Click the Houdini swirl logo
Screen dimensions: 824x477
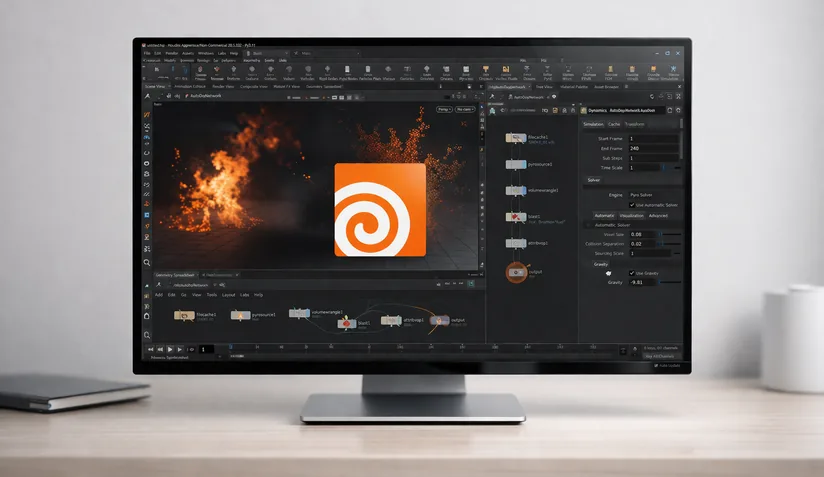pos(379,208)
